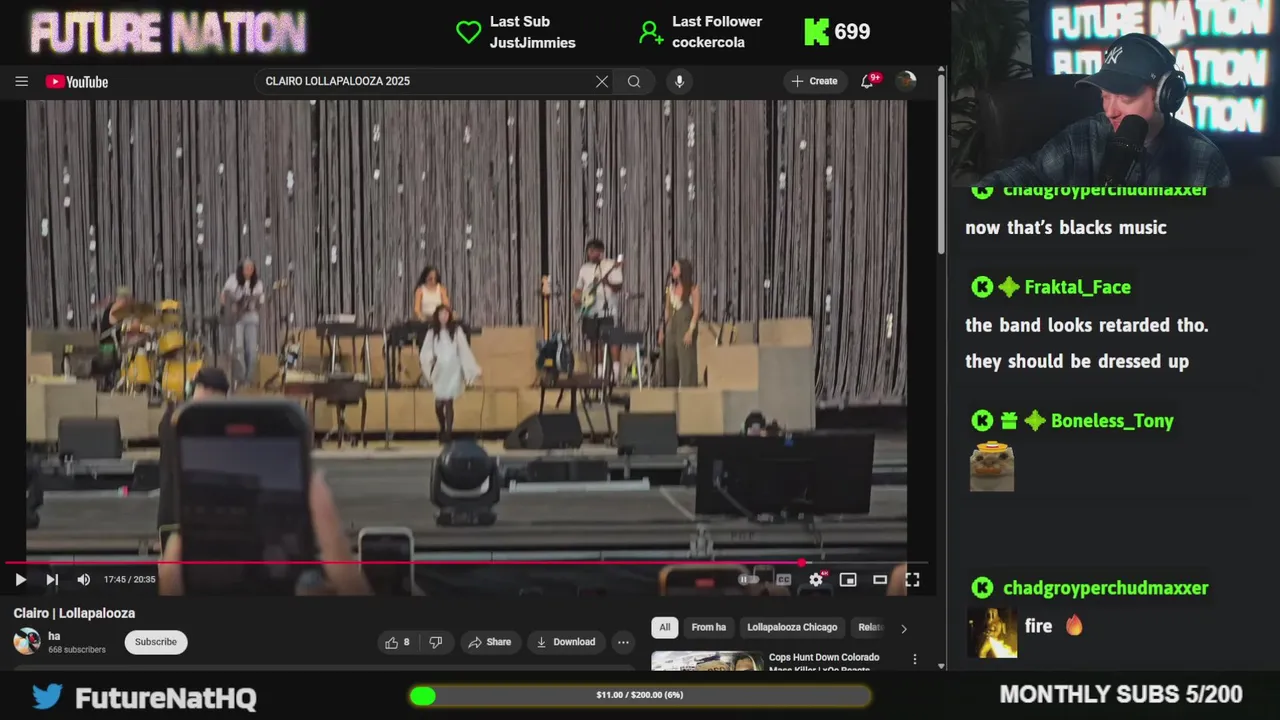Open the Create menu button

click(x=814, y=81)
